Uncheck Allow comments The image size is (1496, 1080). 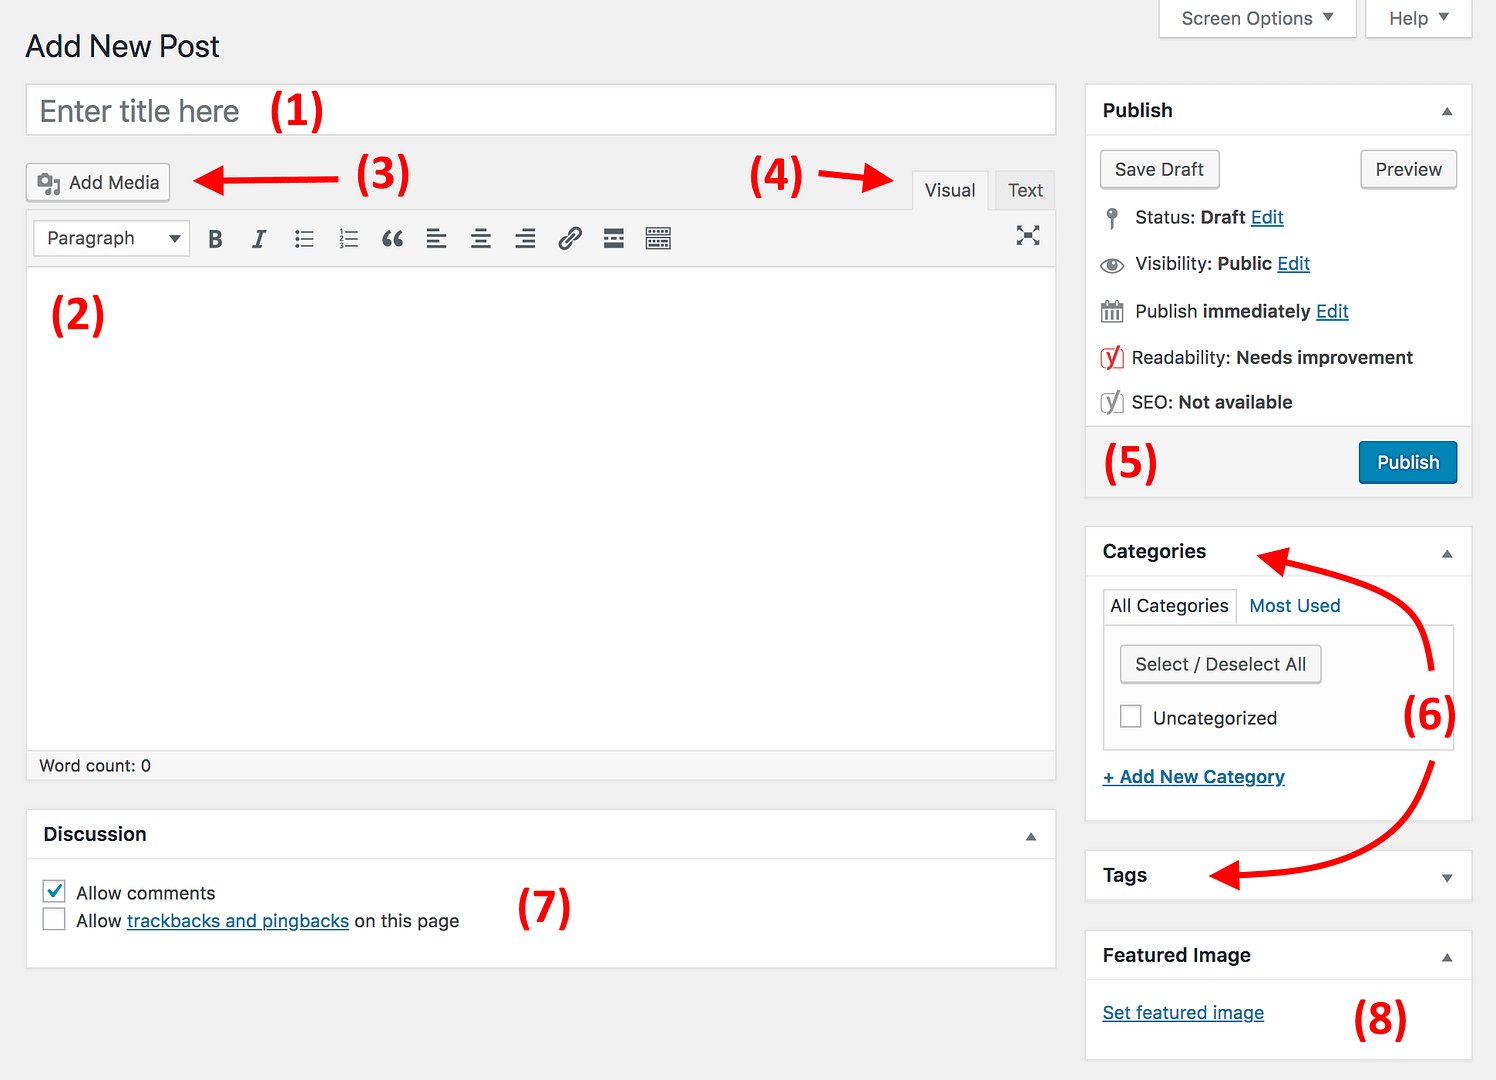tap(53, 890)
